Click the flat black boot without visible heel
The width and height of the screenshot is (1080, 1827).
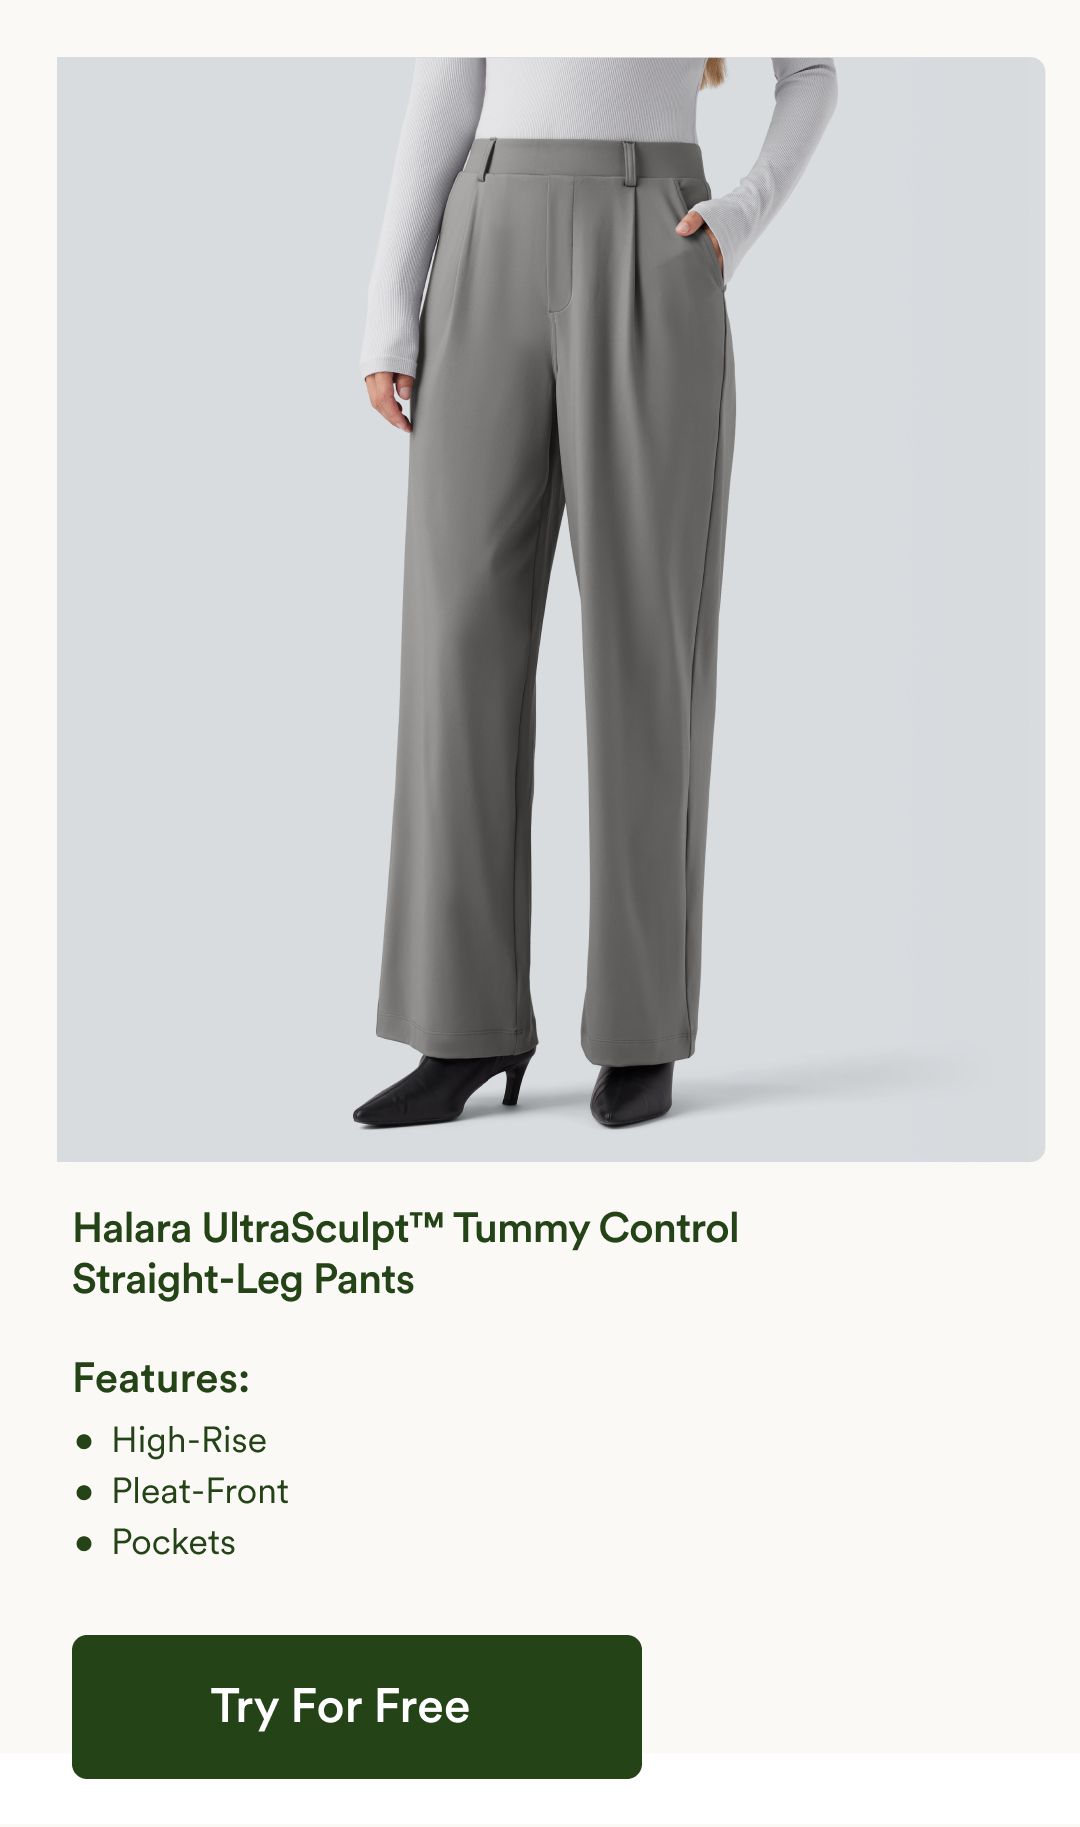(632, 1093)
